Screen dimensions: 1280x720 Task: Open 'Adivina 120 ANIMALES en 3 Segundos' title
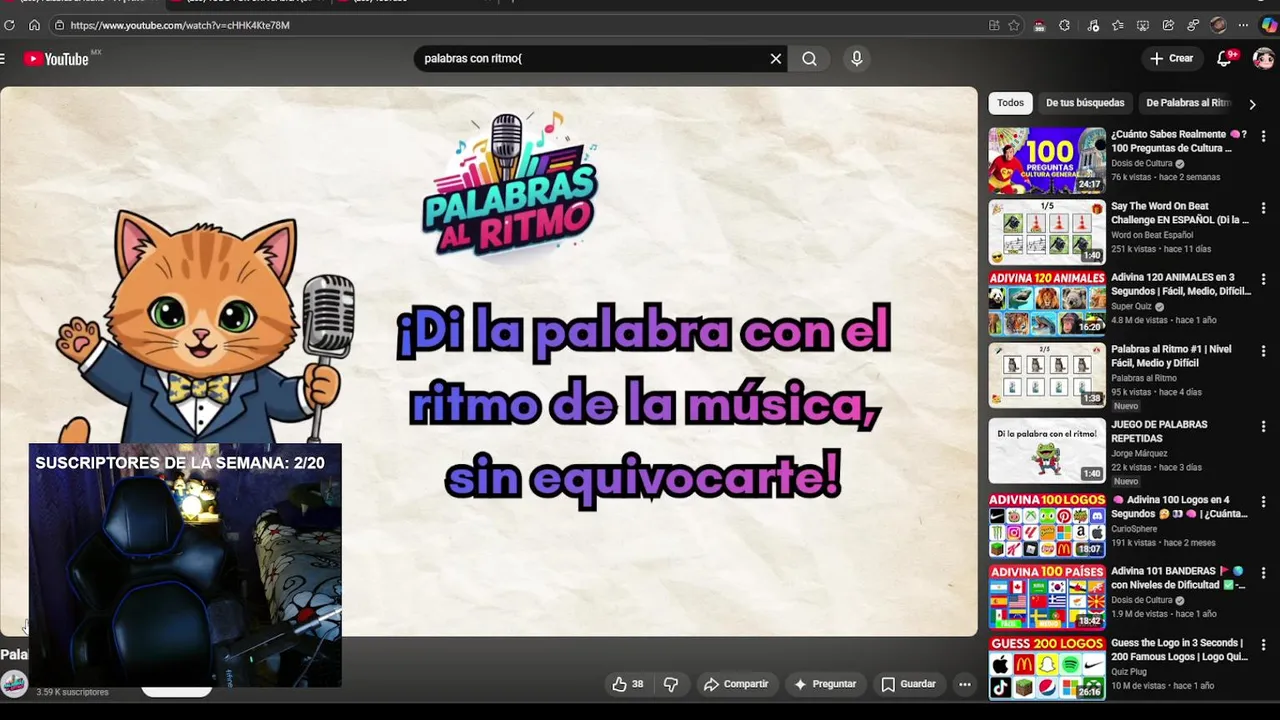pyautogui.click(x=1181, y=284)
